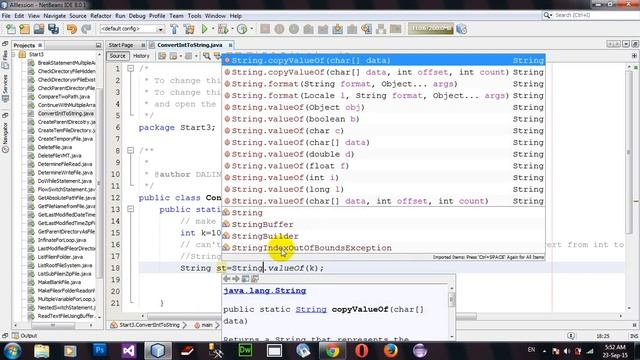Click the memory usage garbage collection bar
Screen dimensions: 640x360
pos(430,29)
